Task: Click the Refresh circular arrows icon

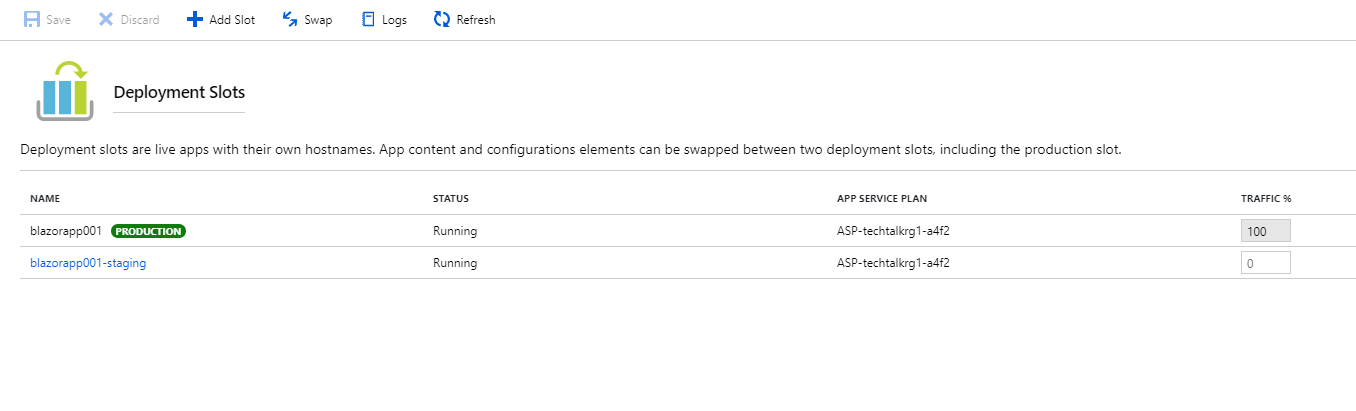Action: click(441, 19)
